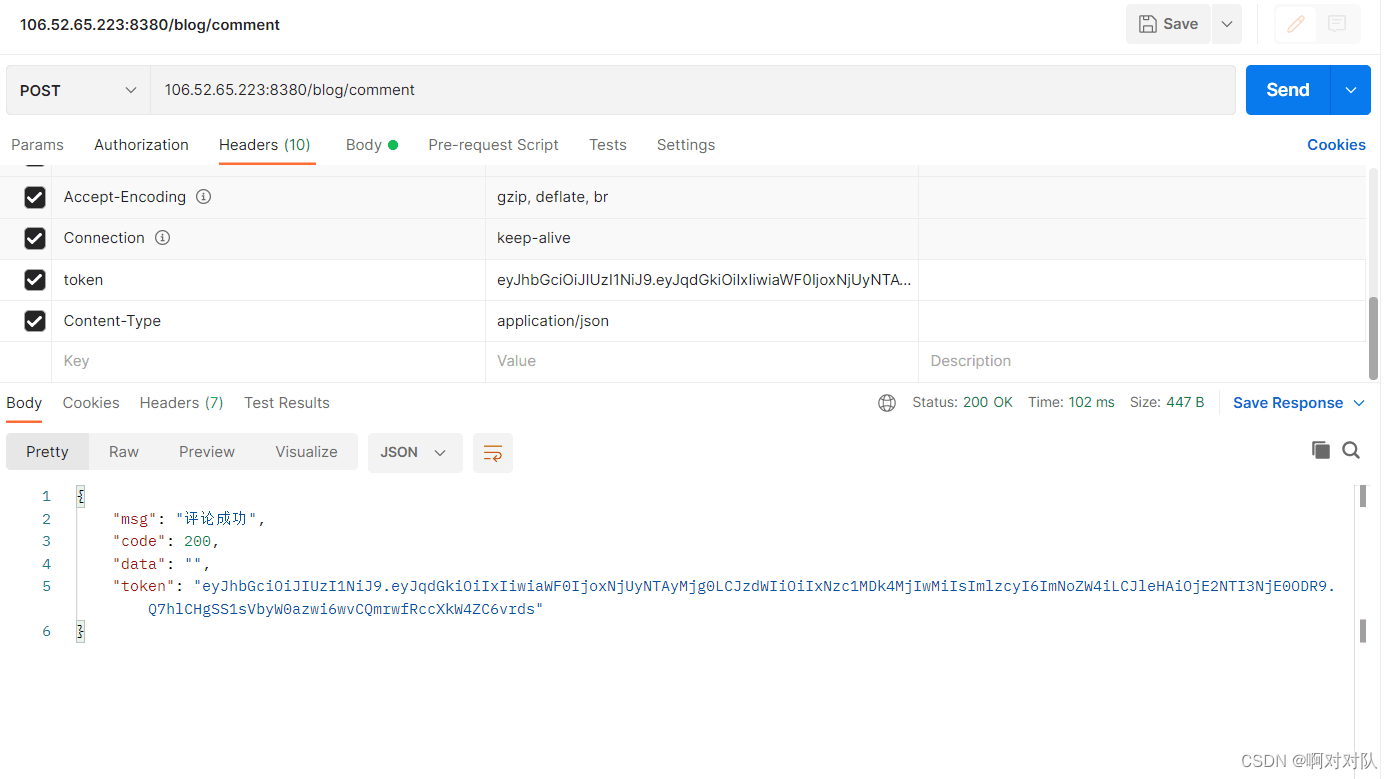Select the Headers (10) request tab
Viewport: 1393px width, 779px height.
click(265, 145)
